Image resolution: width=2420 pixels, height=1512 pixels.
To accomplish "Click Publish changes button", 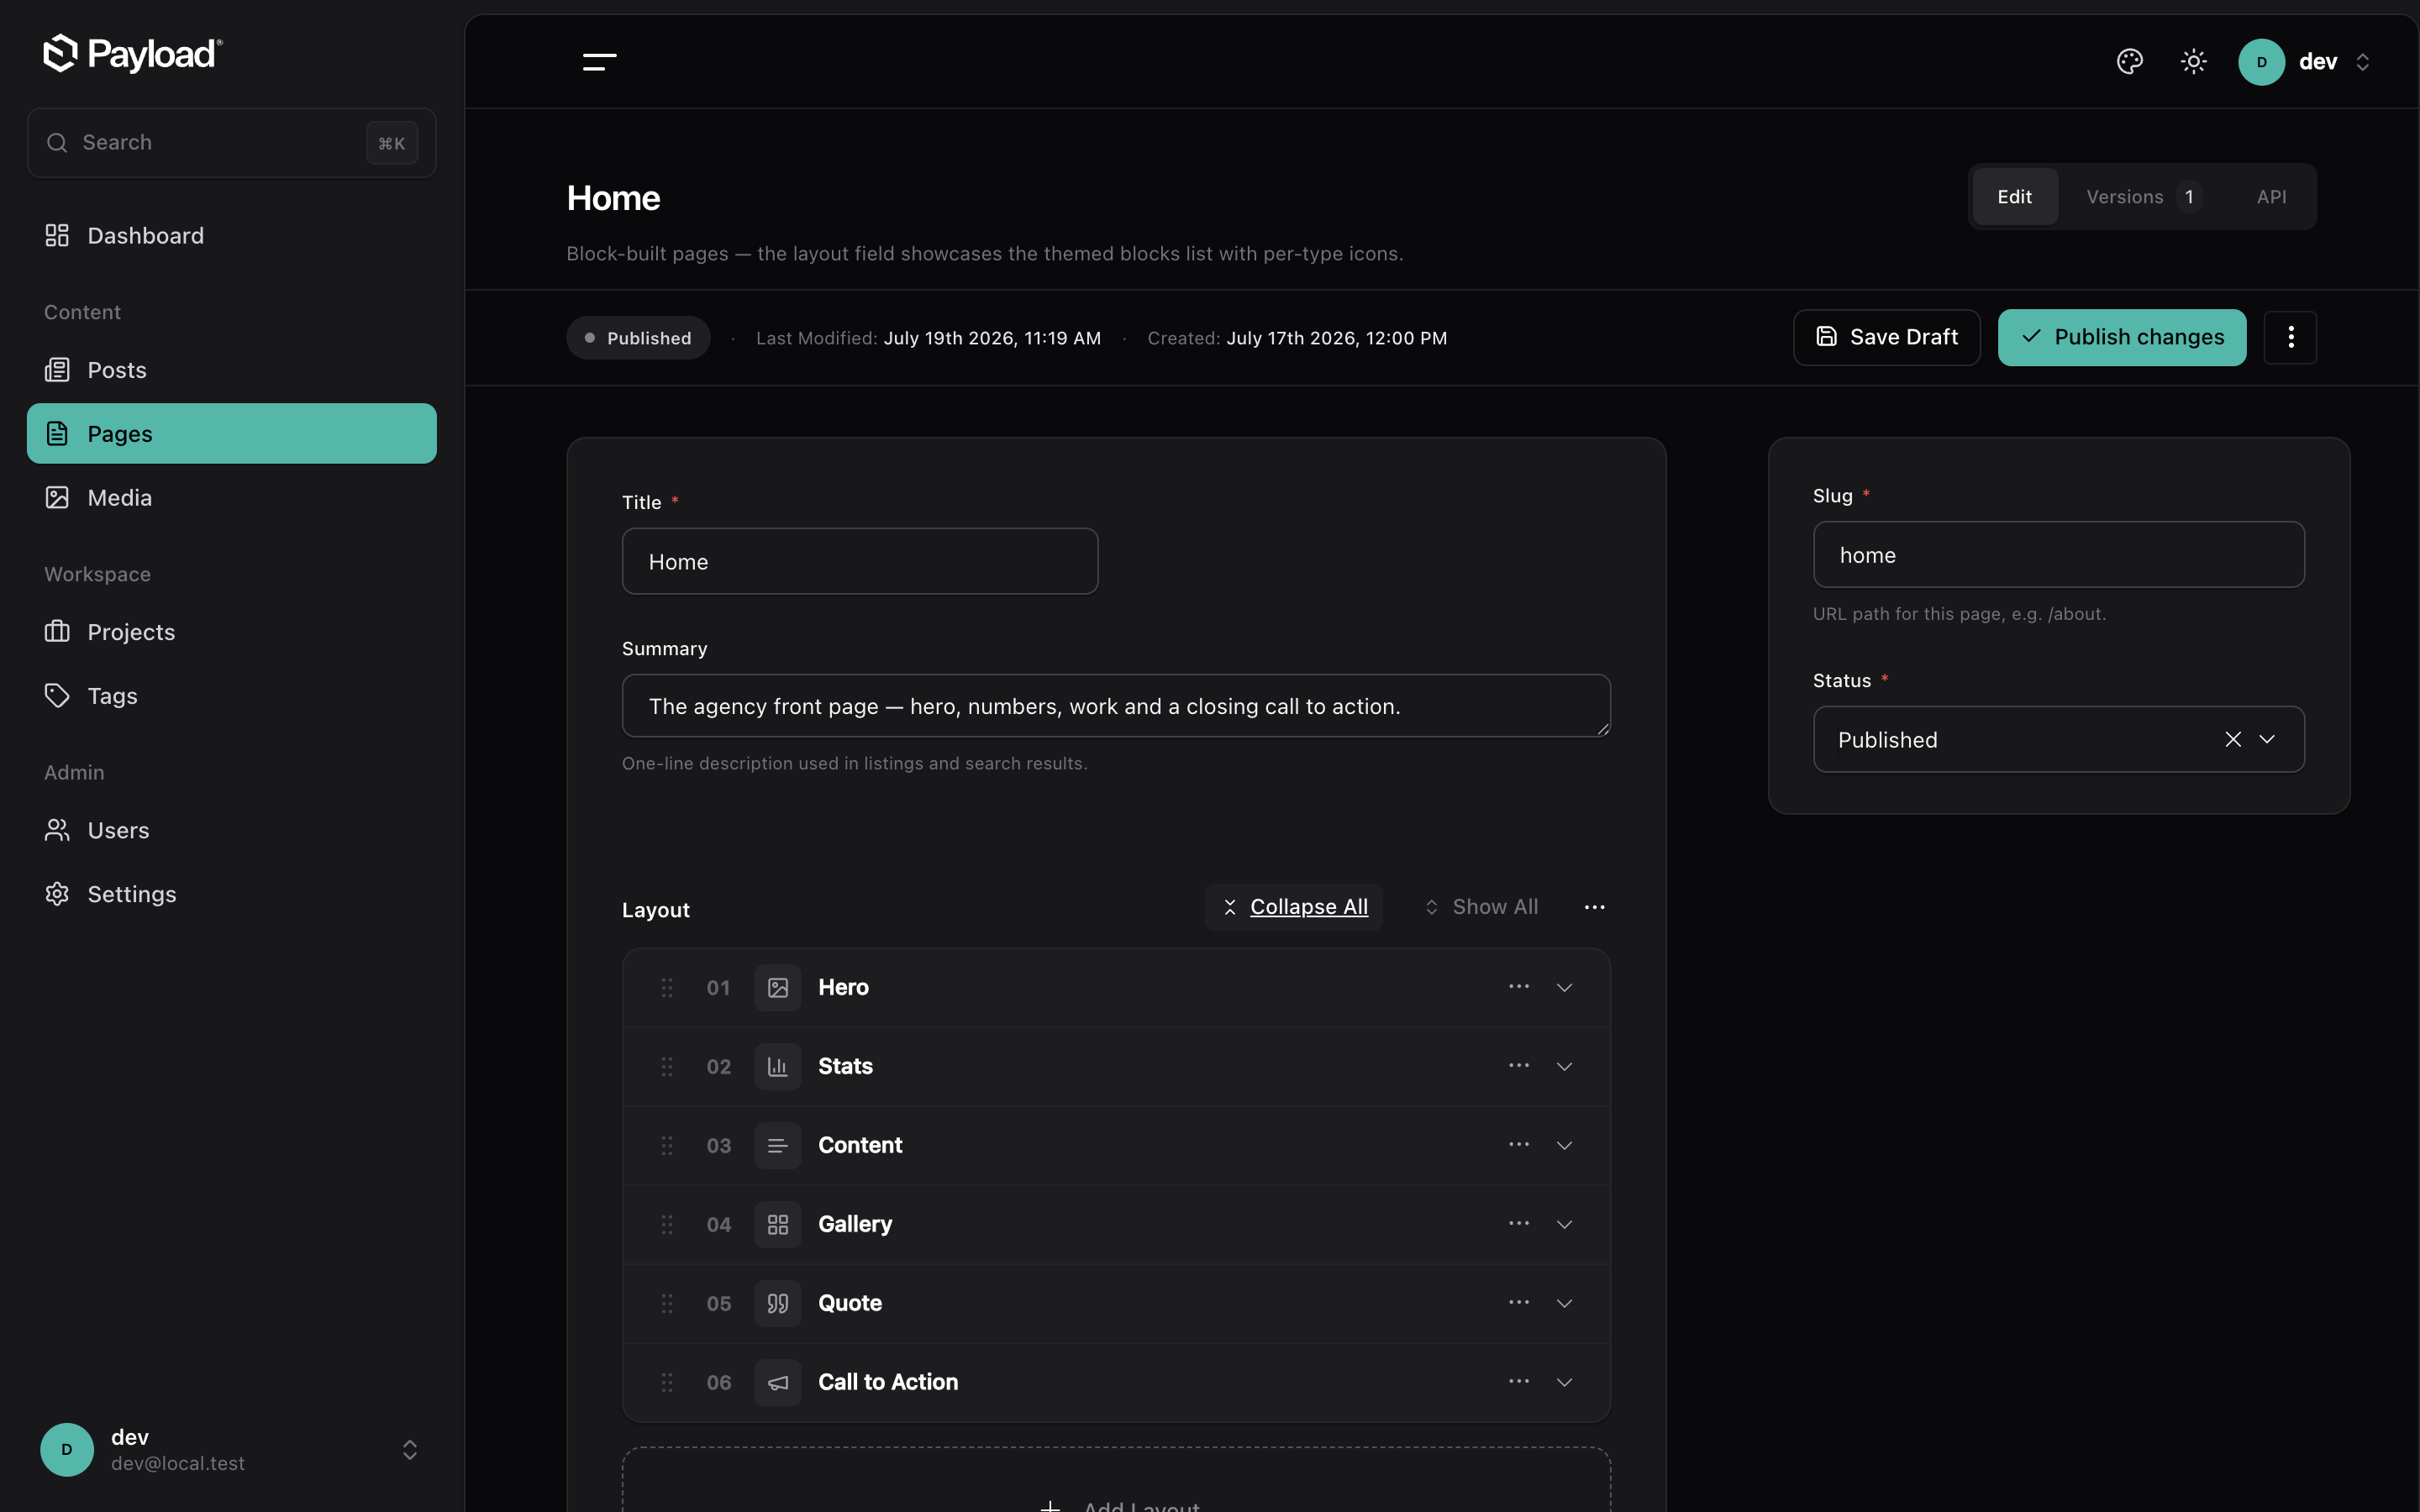I will point(2121,338).
